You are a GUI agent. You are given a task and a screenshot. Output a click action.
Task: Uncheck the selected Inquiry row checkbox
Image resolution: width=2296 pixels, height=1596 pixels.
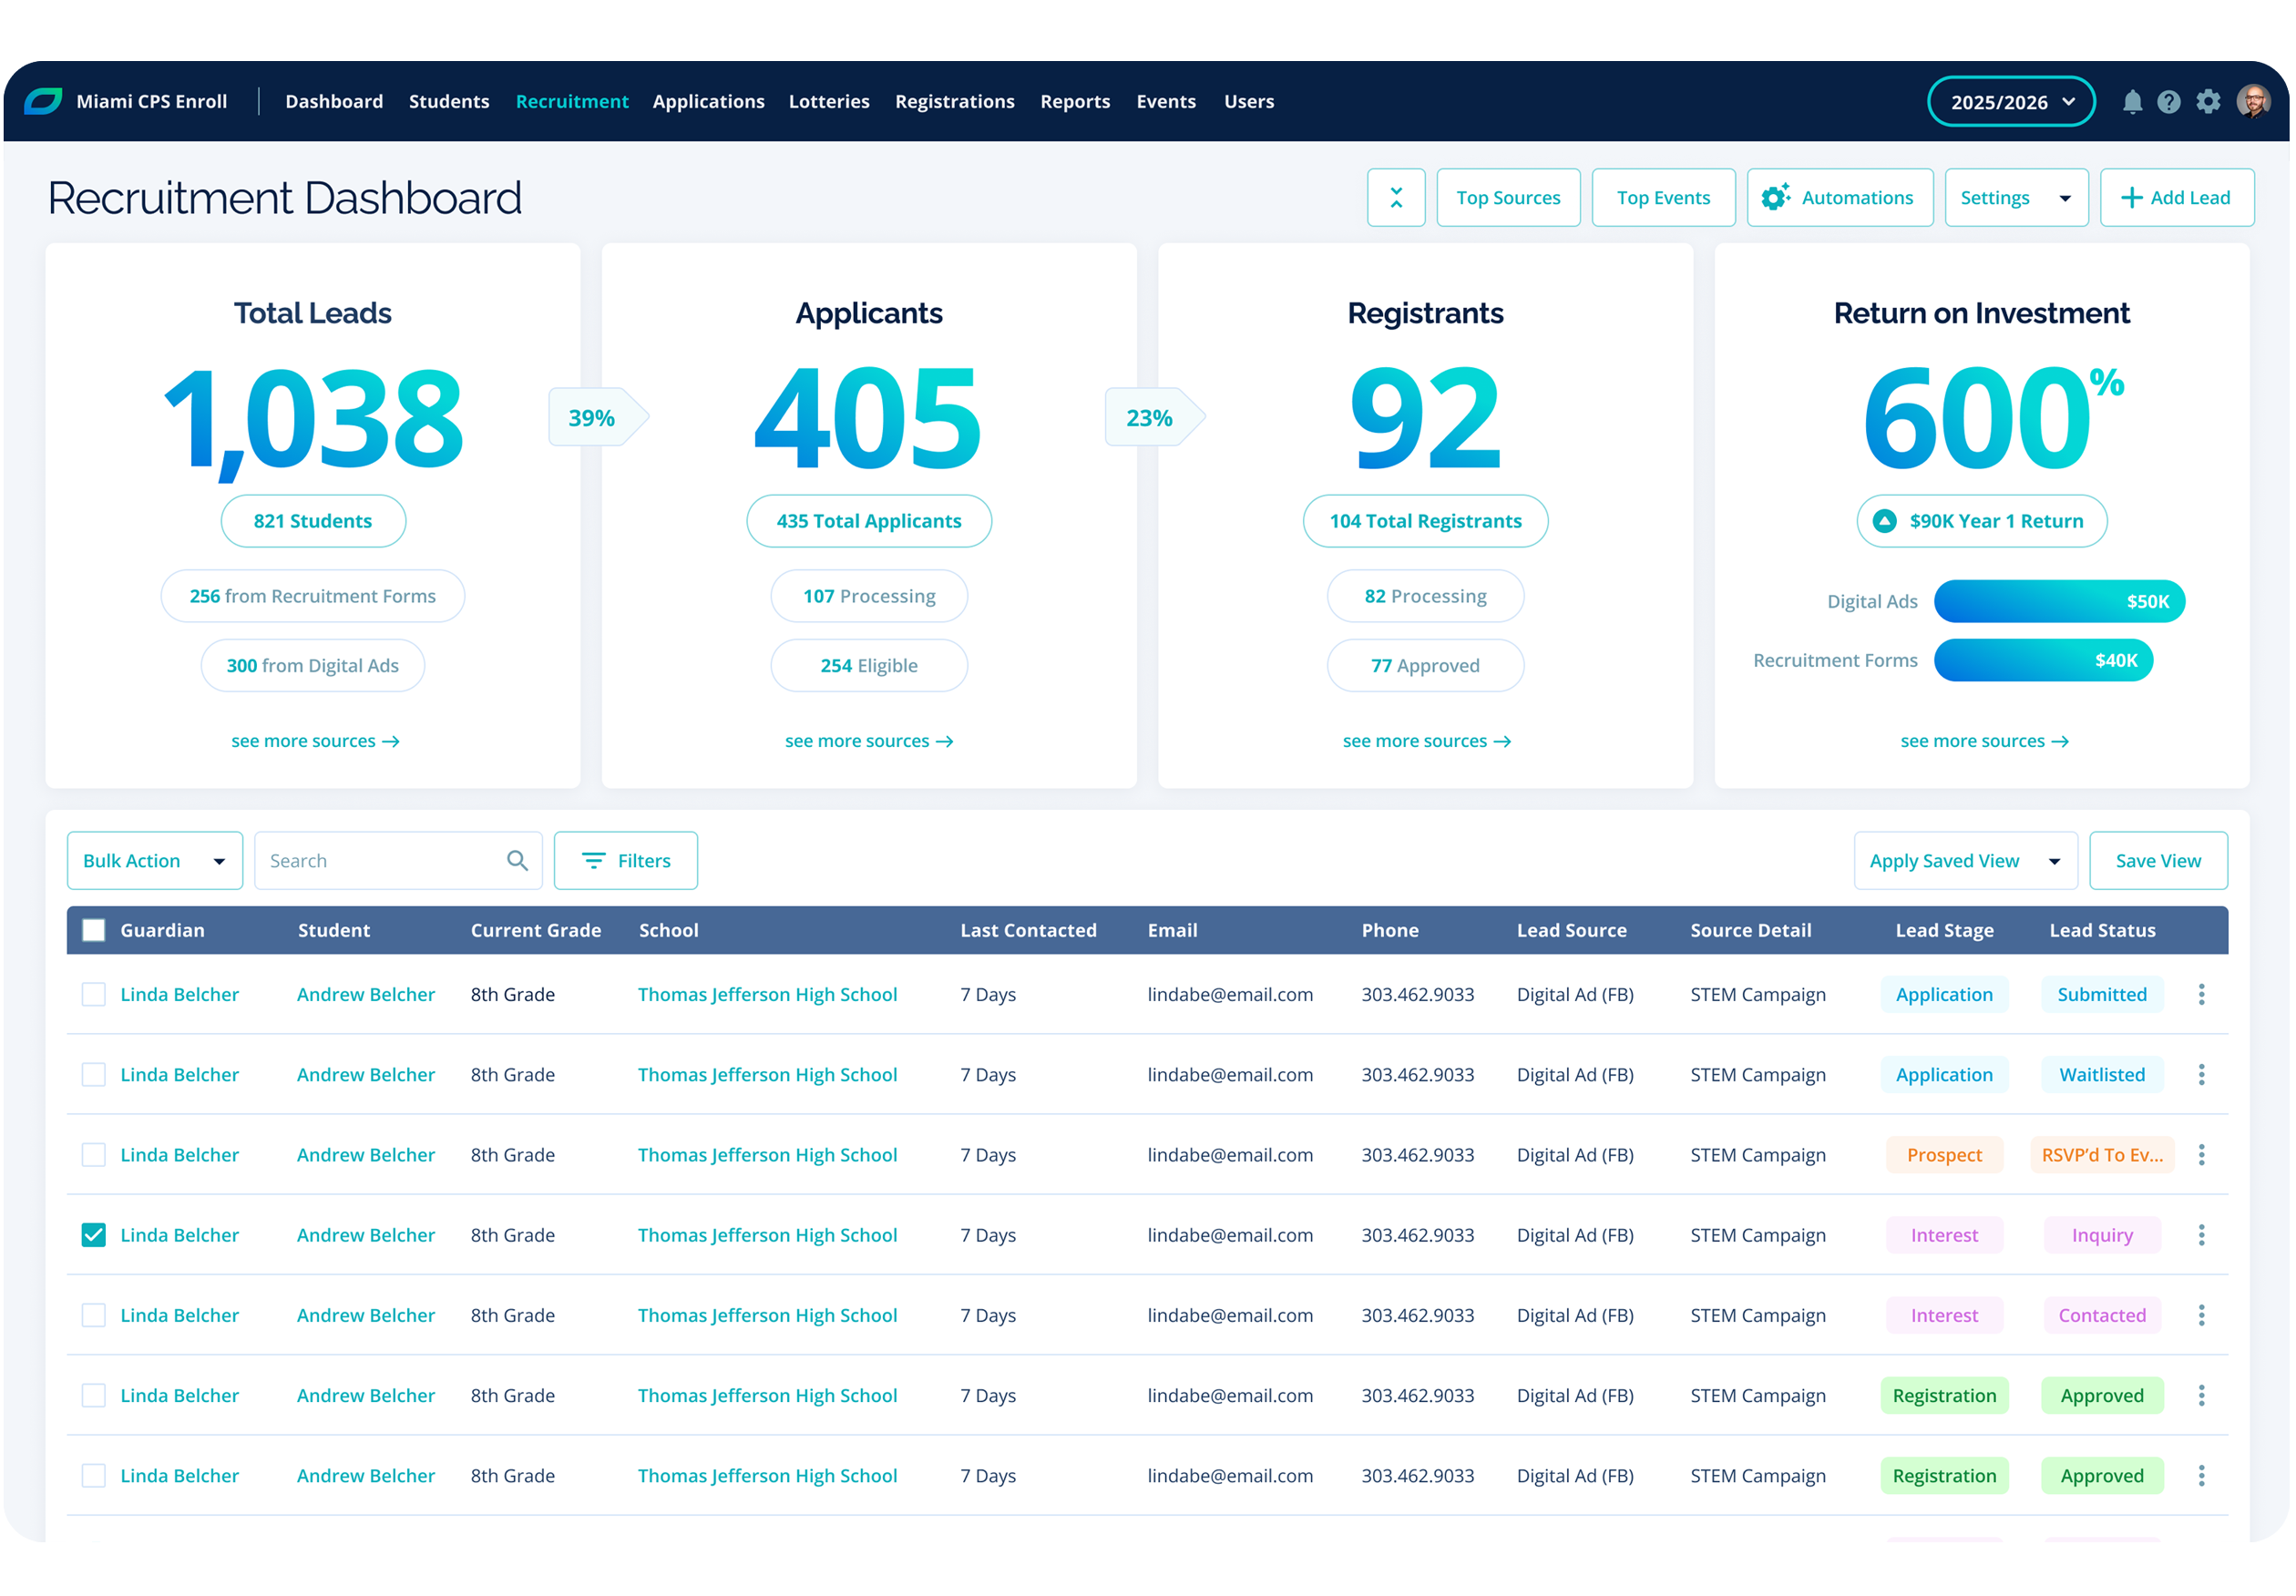pyautogui.click(x=94, y=1235)
